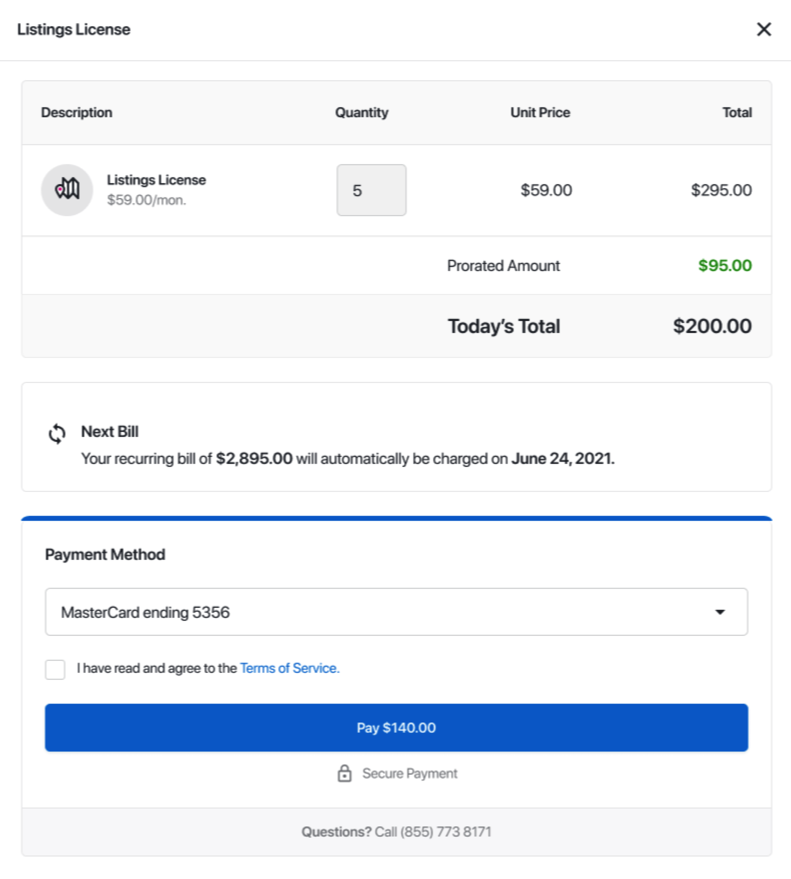This screenshot has height=879, width=791.
Task: Open the MasterCard ending 5356 dropdown
Action: click(x=396, y=612)
